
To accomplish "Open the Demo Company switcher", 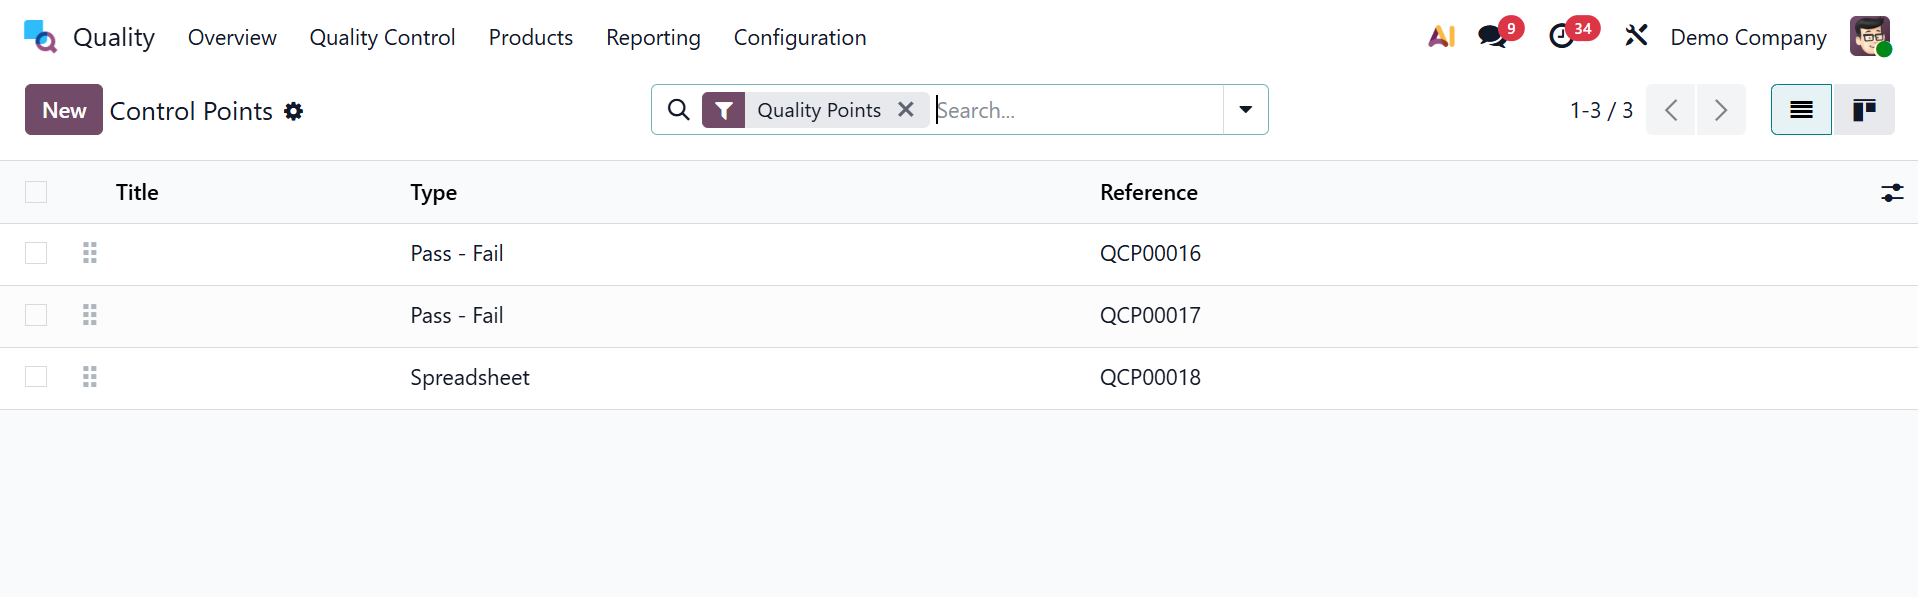I will (x=1748, y=37).
